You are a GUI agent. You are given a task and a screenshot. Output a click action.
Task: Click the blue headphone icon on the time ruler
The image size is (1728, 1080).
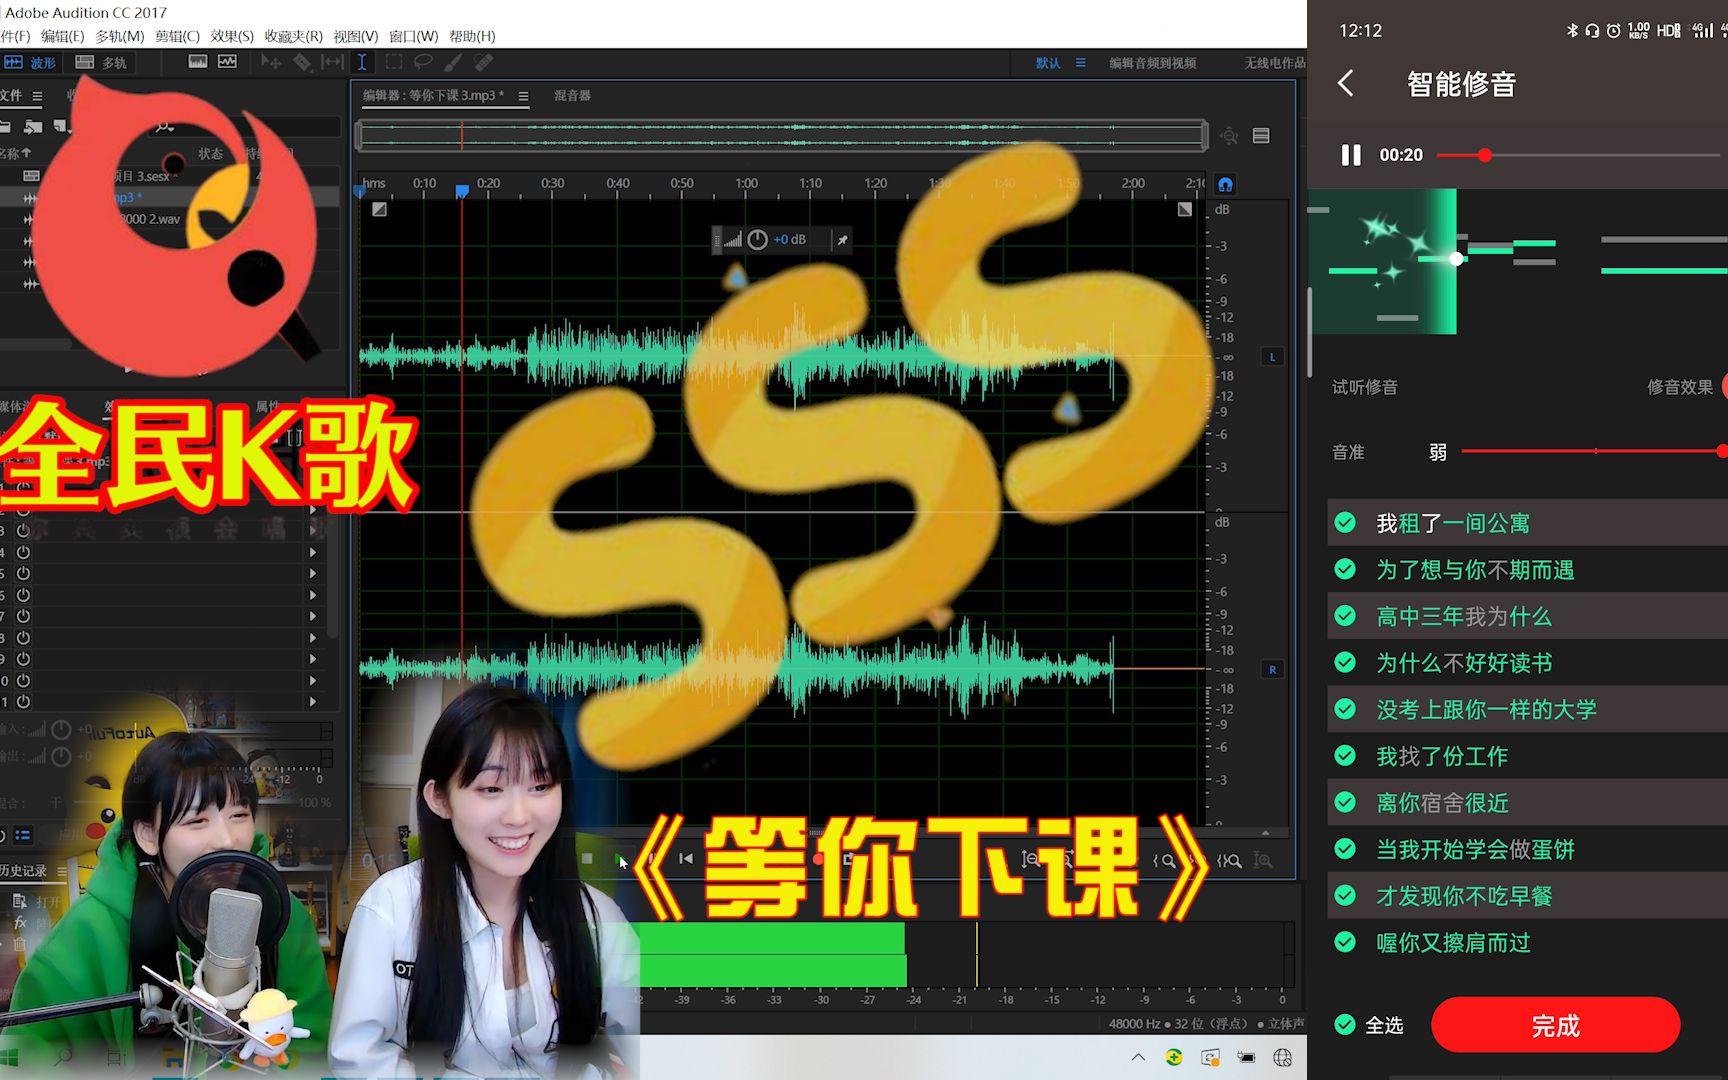tap(1225, 185)
